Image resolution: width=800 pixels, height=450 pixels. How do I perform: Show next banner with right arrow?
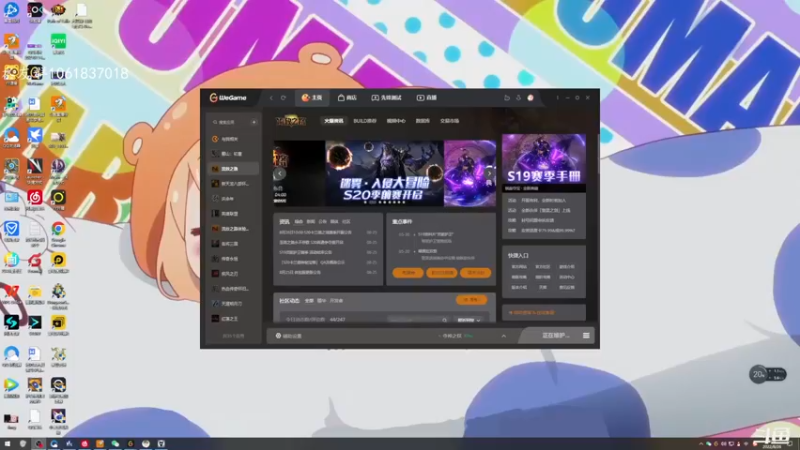[489, 173]
